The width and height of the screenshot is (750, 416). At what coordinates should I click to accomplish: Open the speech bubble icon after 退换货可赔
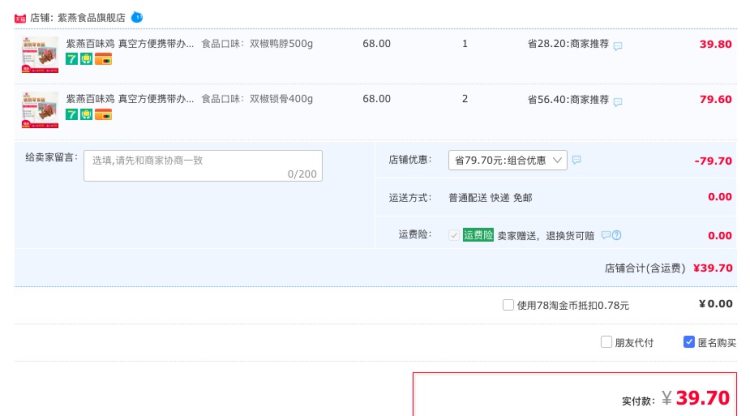point(606,235)
